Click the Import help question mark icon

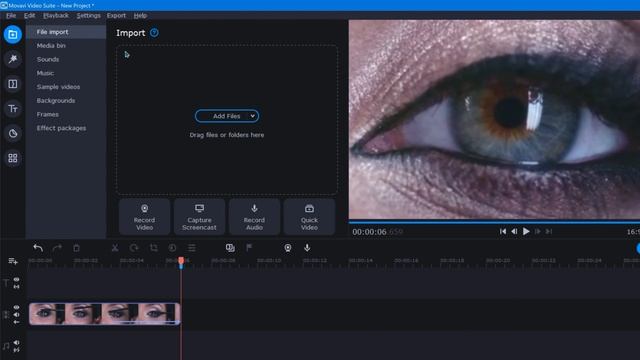pyautogui.click(x=154, y=33)
